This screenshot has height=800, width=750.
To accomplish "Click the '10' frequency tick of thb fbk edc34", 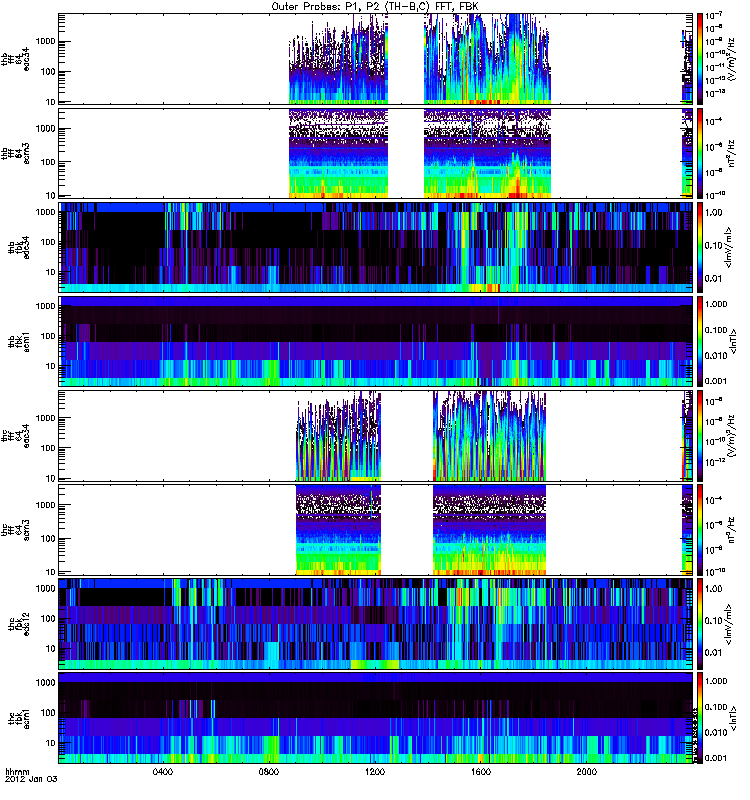I will (50, 272).
